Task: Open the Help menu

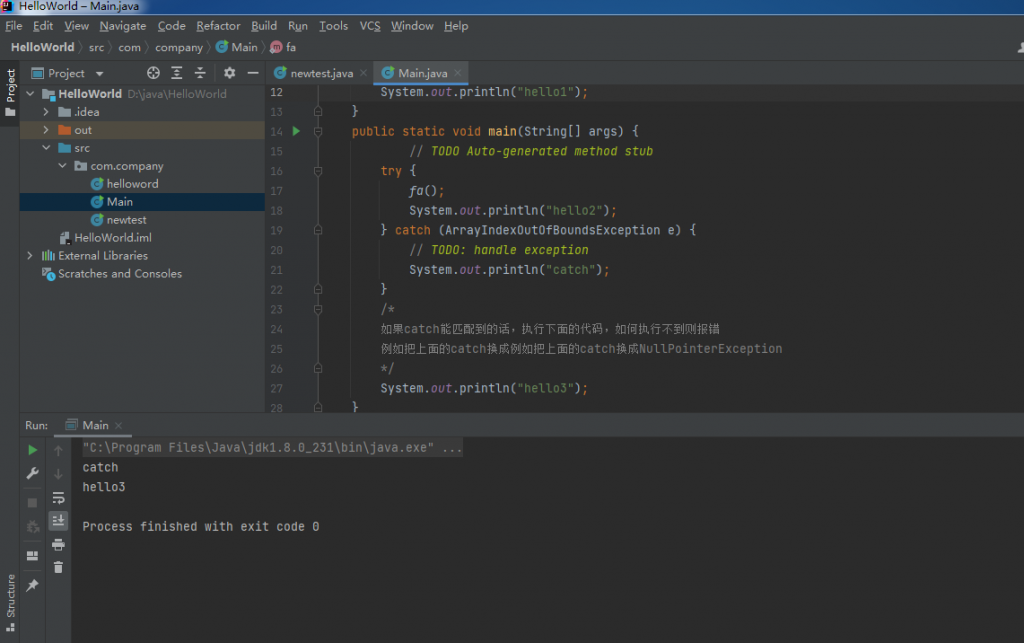Action: click(456, 26)
